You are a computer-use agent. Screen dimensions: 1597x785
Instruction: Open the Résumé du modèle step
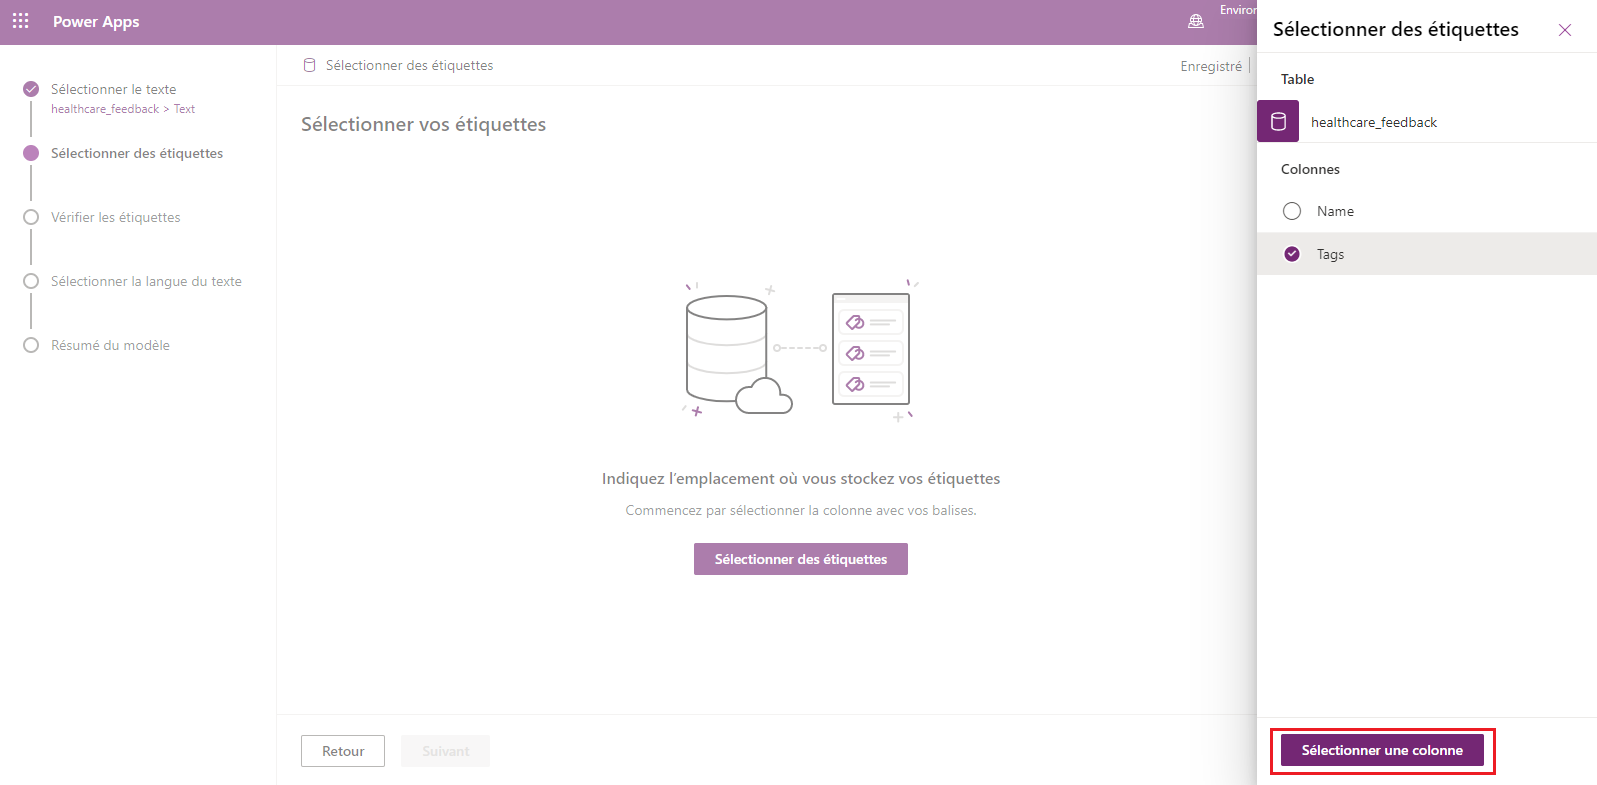[110, 345]
